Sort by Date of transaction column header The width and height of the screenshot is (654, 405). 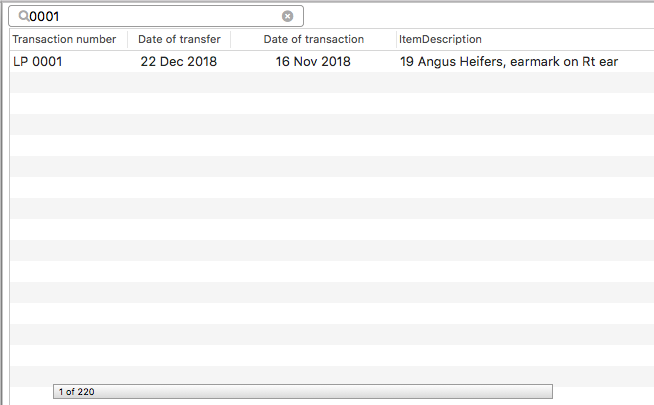pos(314,39)
